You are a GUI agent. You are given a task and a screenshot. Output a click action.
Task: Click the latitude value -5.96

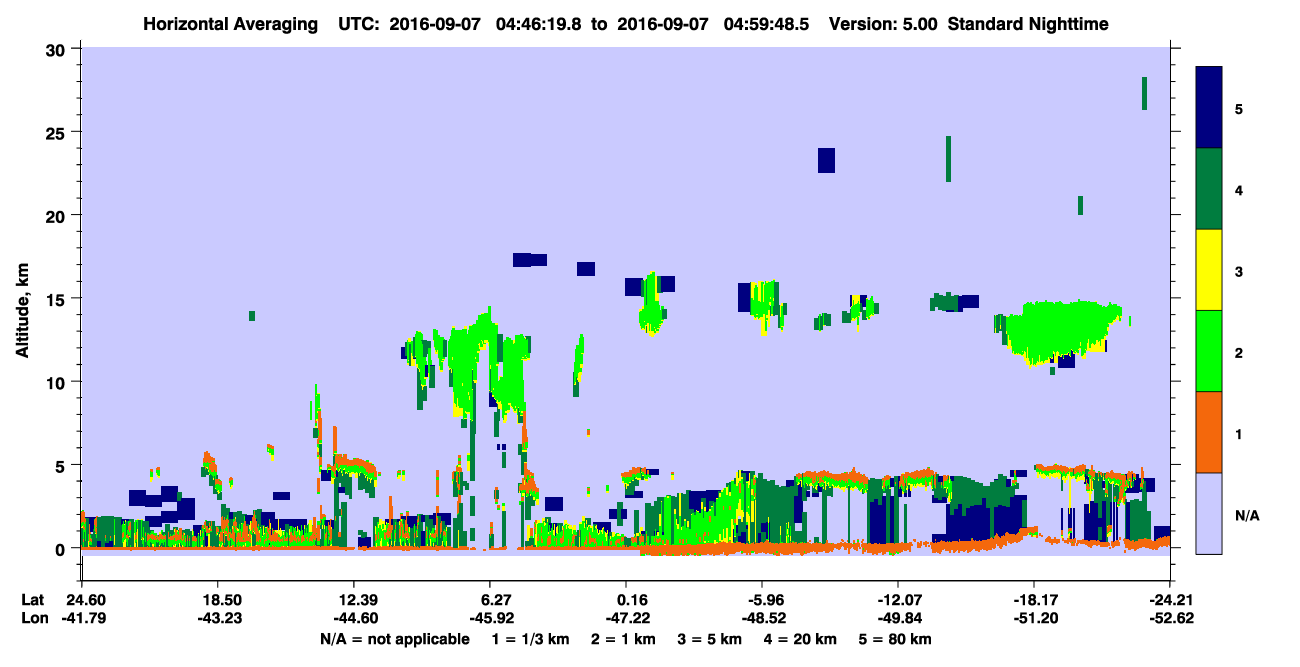[762, 600]
